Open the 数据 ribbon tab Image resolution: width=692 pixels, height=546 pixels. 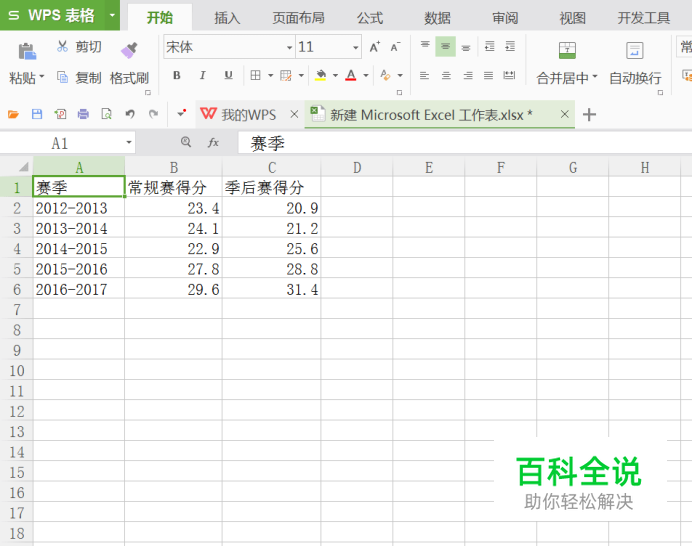click(437, 18)
